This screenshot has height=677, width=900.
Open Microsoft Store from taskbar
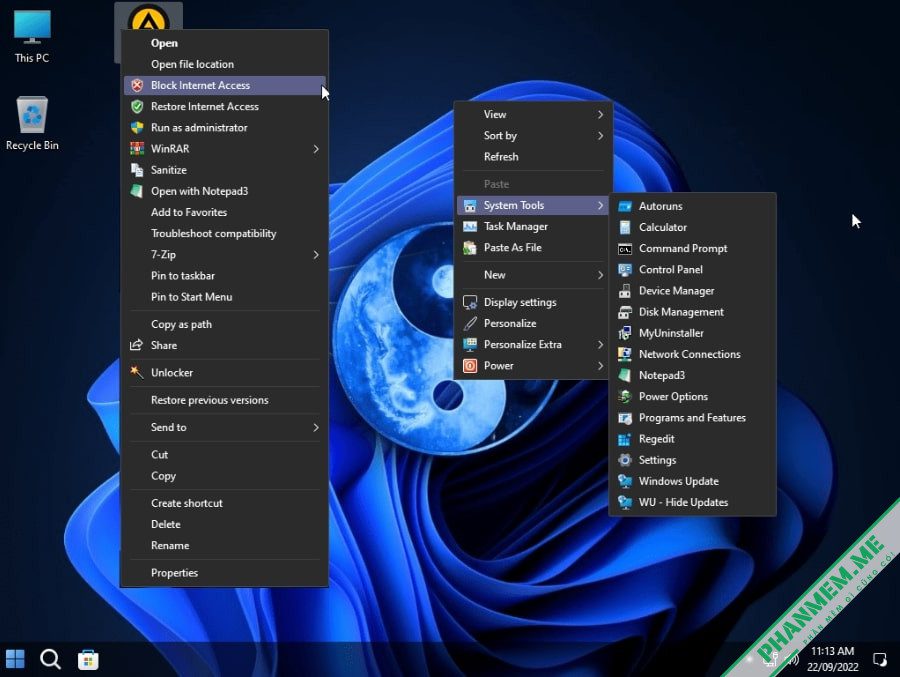[88, 659]
